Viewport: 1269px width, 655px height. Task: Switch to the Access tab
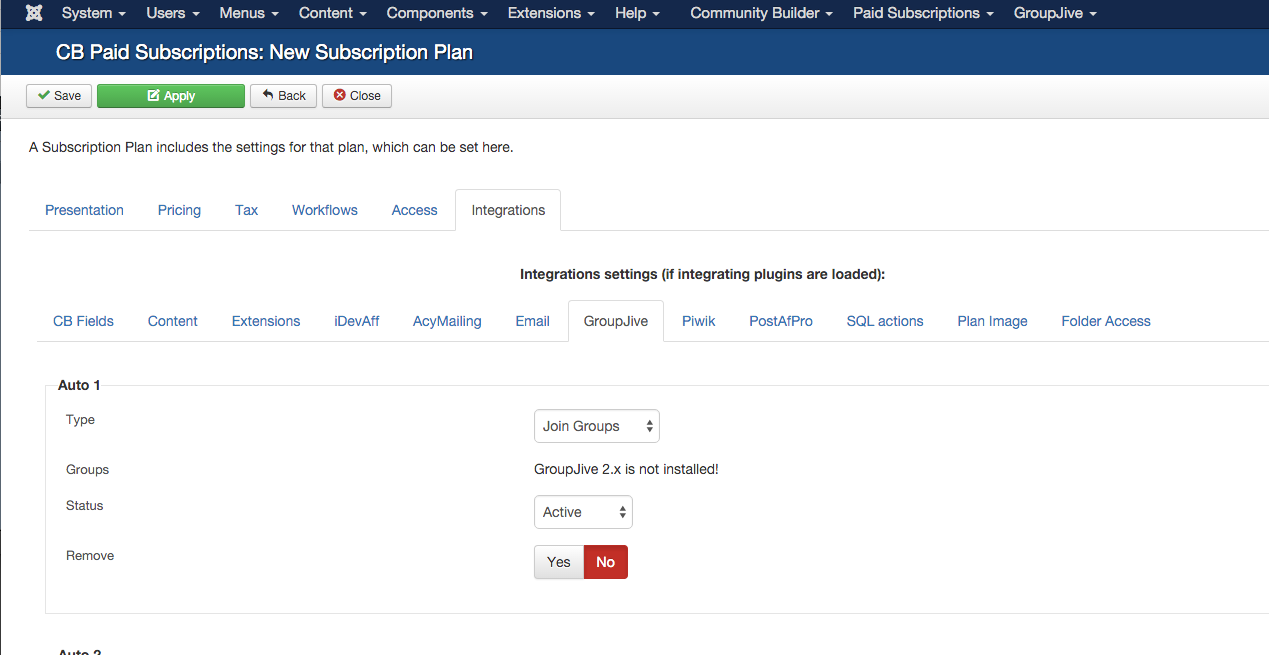point(415,210)
